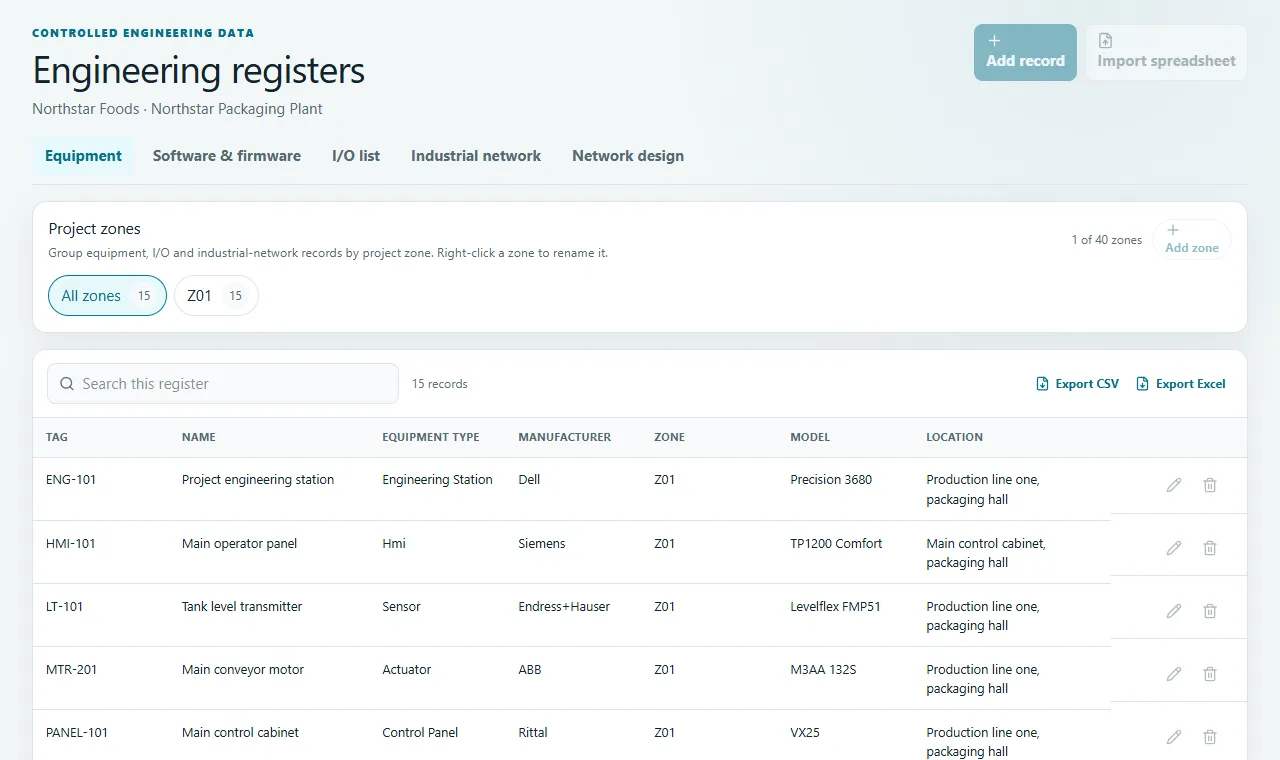Click the MODEL column header
1280x760 pixels.
(x=810, y=437)
